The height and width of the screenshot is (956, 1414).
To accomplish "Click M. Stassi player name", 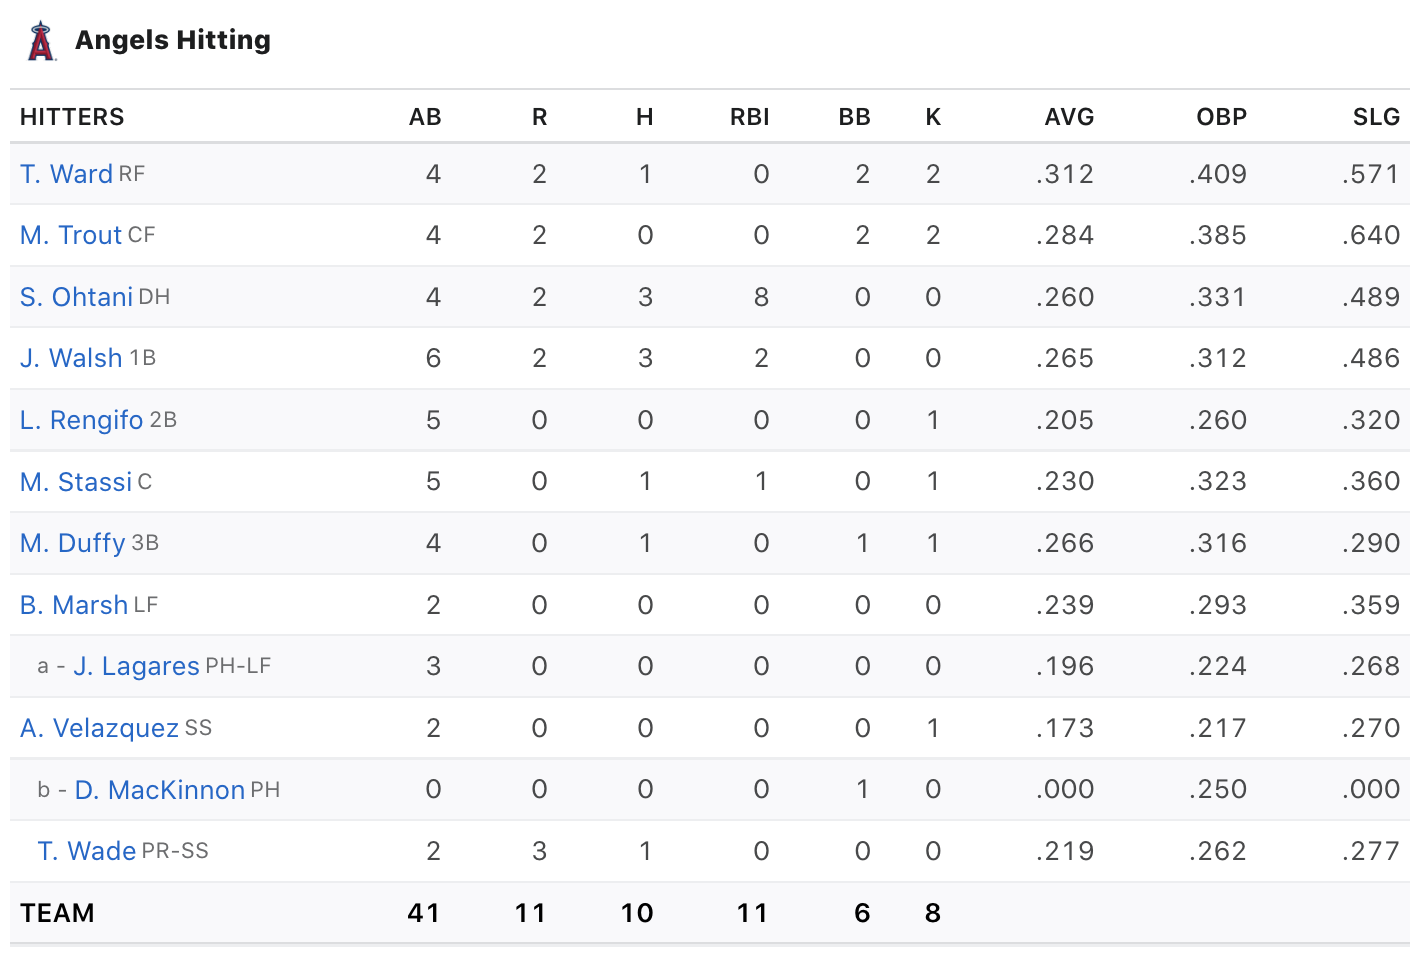I will click(76, 482).
